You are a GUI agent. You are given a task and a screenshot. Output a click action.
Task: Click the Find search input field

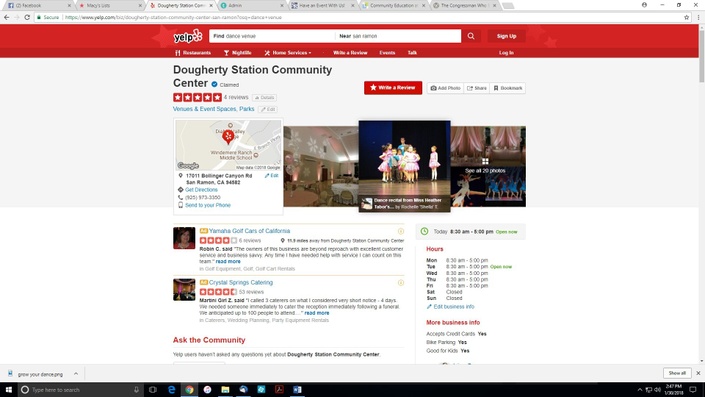(x=272, y=36)
